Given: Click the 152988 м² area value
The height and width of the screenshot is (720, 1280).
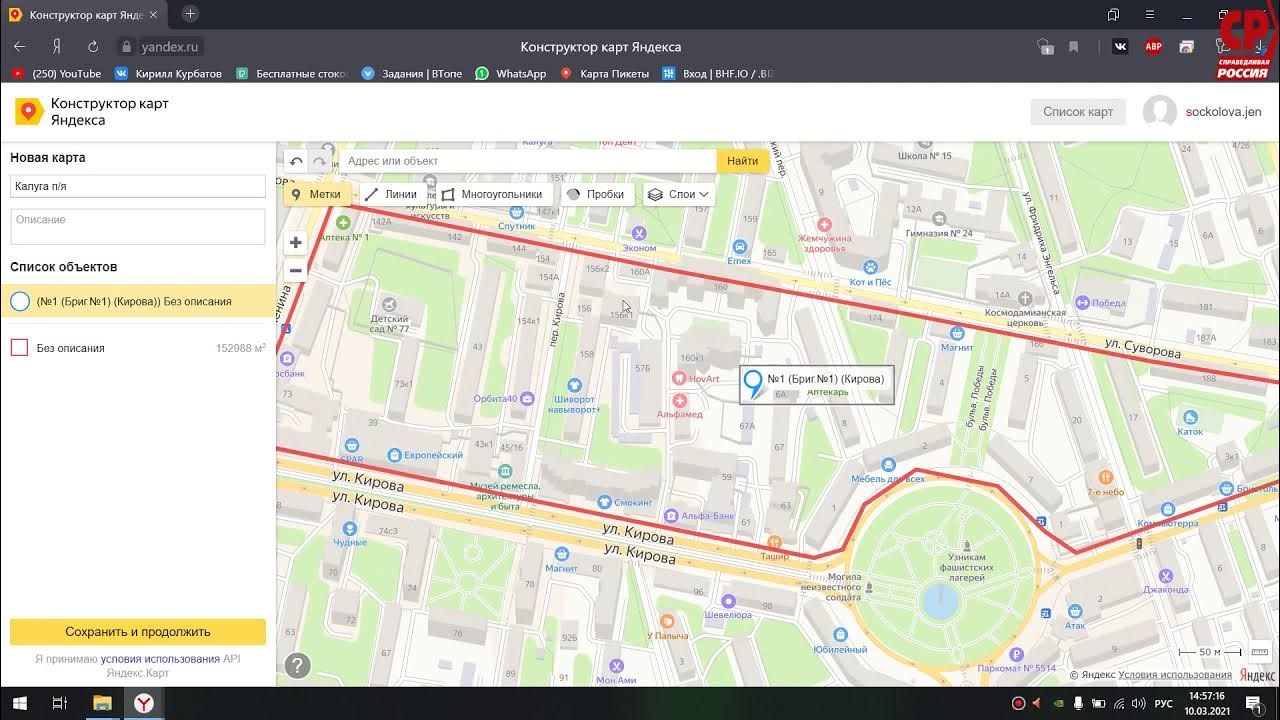Looking at the screenshot, I should click(241, 348).
